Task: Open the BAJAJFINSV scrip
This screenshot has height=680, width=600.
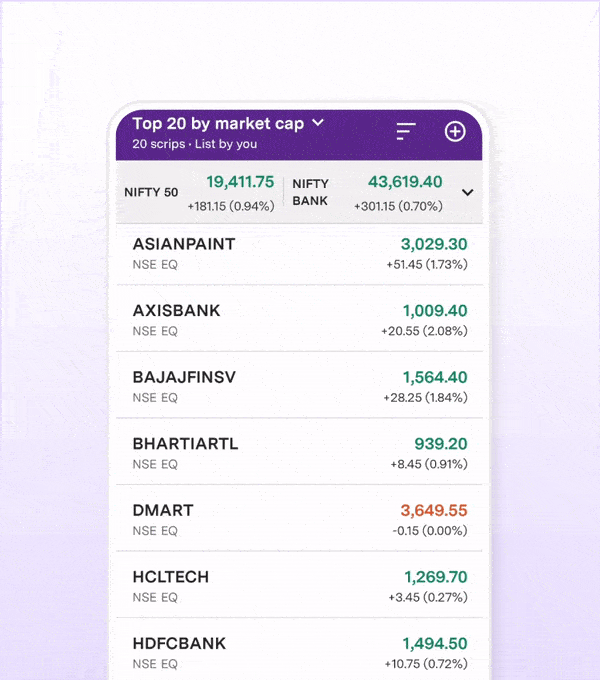Action: (299, 387)
